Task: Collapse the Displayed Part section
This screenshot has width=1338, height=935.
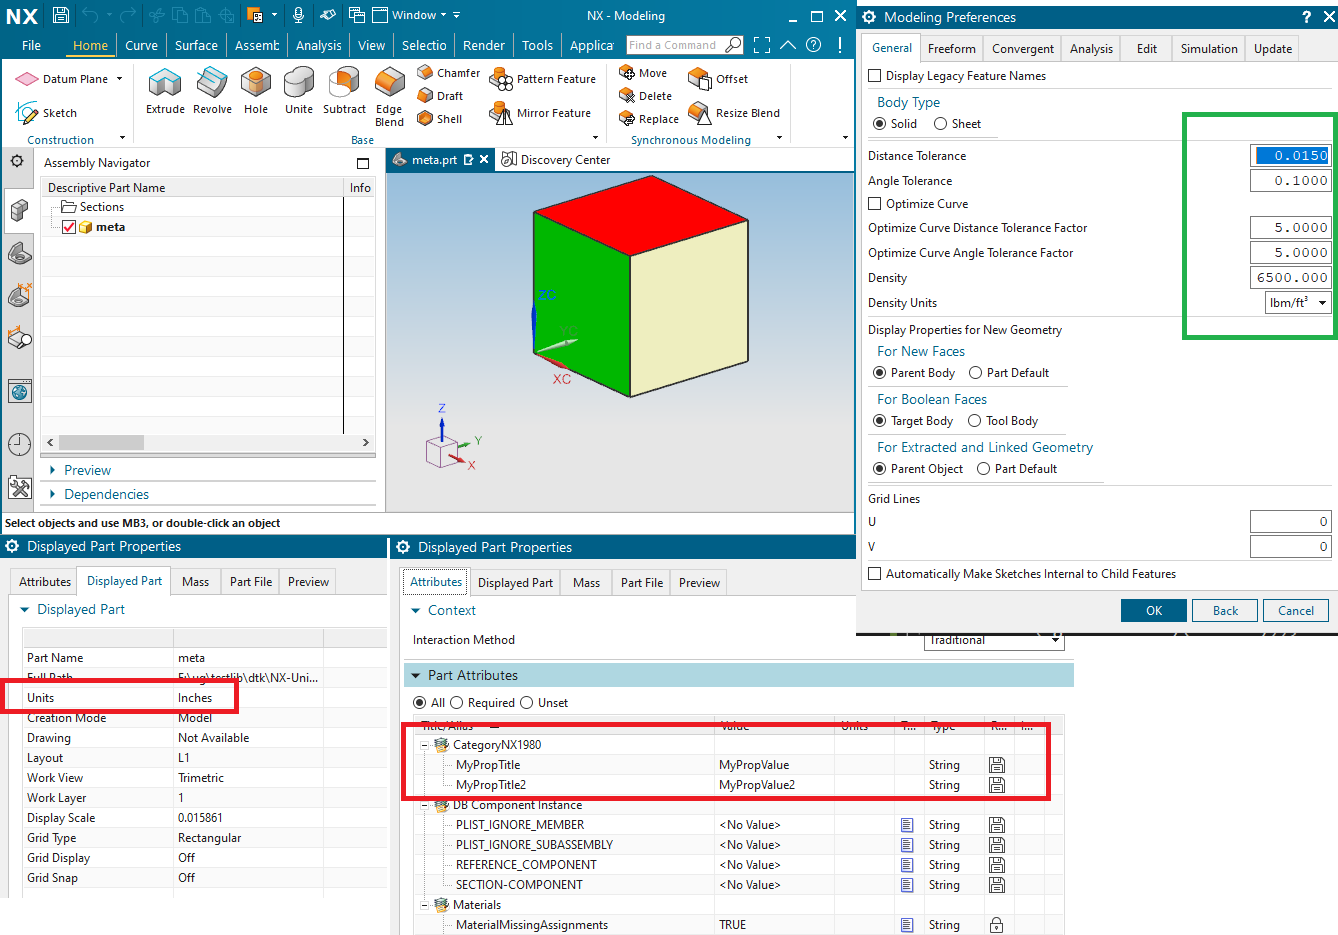Action: point(25,609)
